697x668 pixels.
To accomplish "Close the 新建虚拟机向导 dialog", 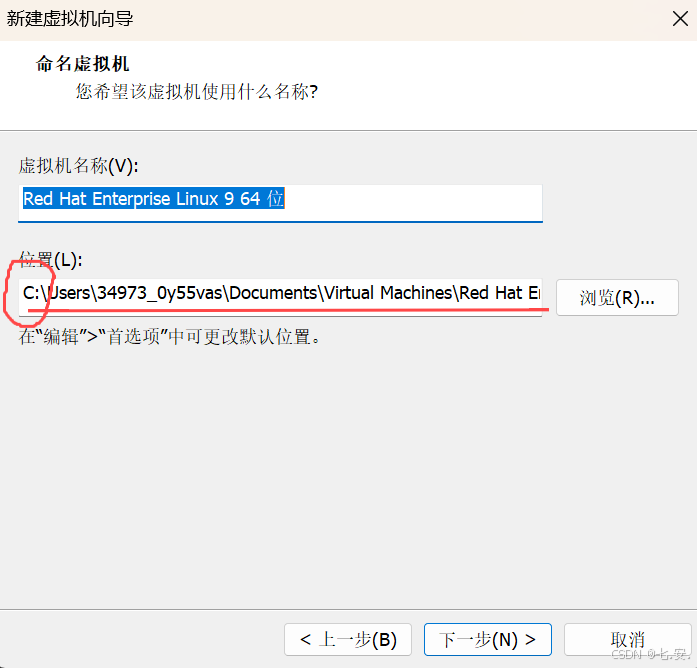I will 680,19.
